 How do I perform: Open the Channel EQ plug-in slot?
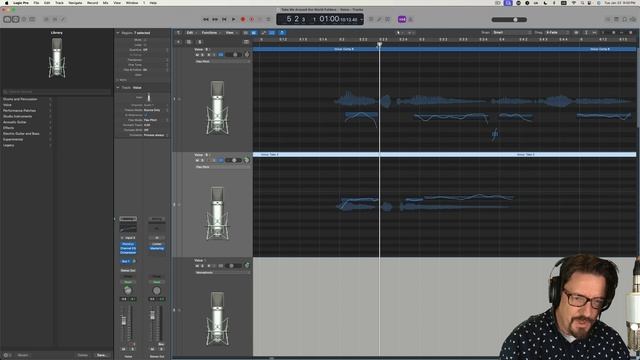[x=128, y=248]
